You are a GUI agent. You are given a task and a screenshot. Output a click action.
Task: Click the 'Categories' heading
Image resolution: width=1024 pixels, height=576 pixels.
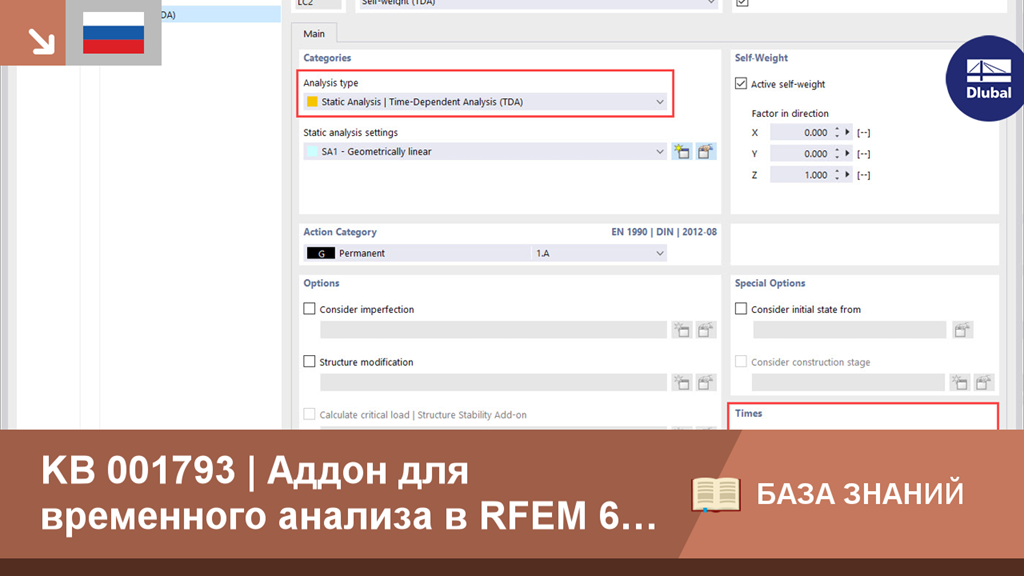327,57
